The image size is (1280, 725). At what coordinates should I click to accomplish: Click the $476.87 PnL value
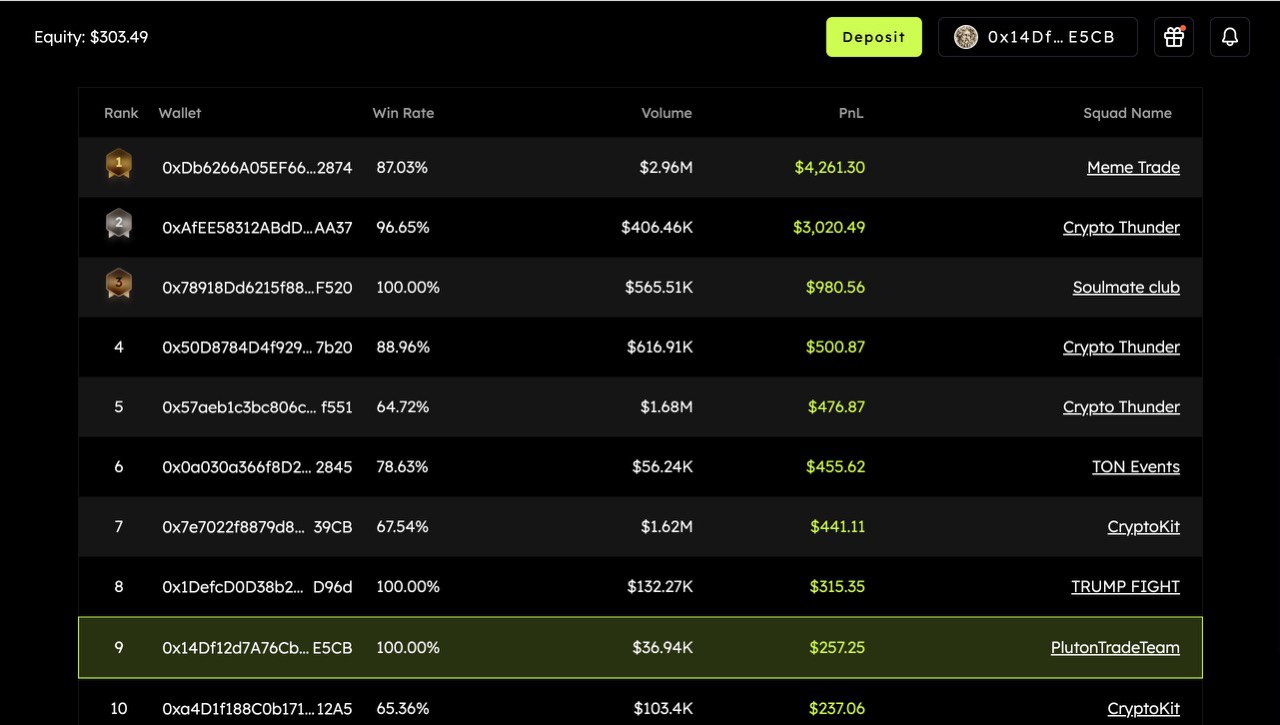[836, 408]
